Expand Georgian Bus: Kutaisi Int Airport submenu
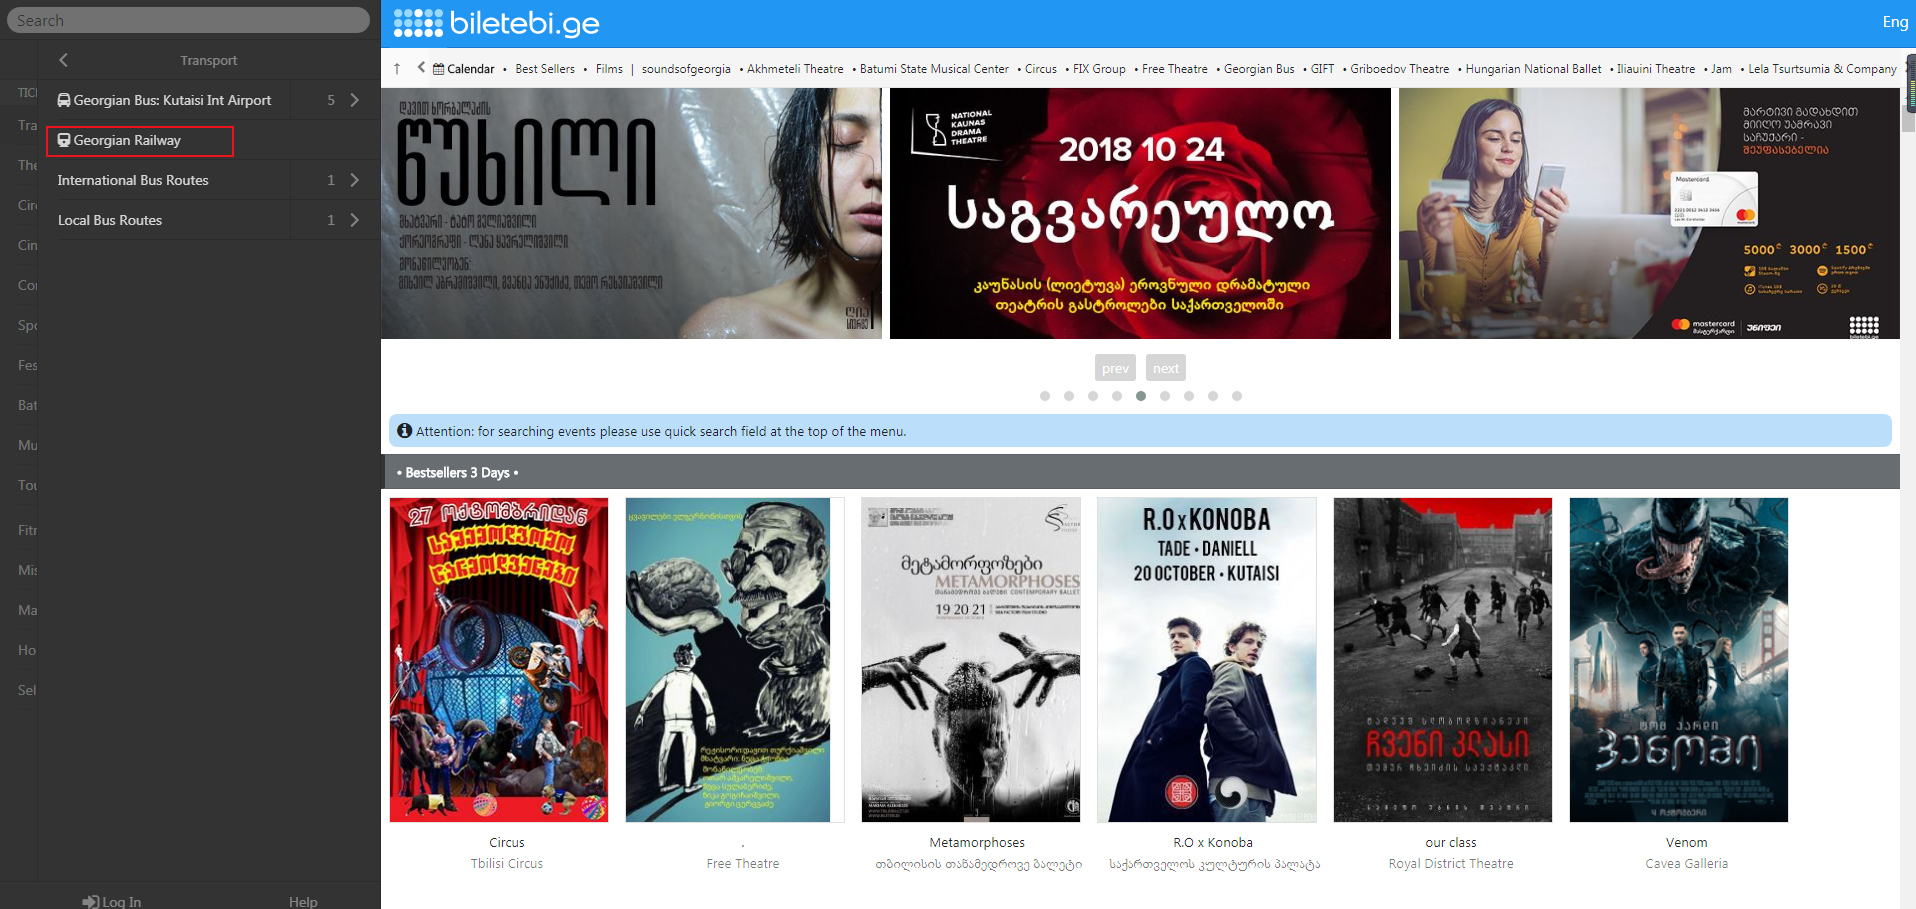Screen dimensions: 1916x909 point(354,100)
